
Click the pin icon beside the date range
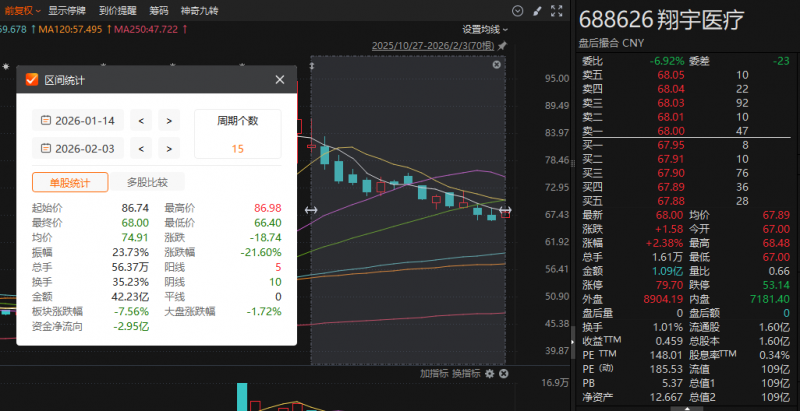pyautogui.click(x=503, y=46)
